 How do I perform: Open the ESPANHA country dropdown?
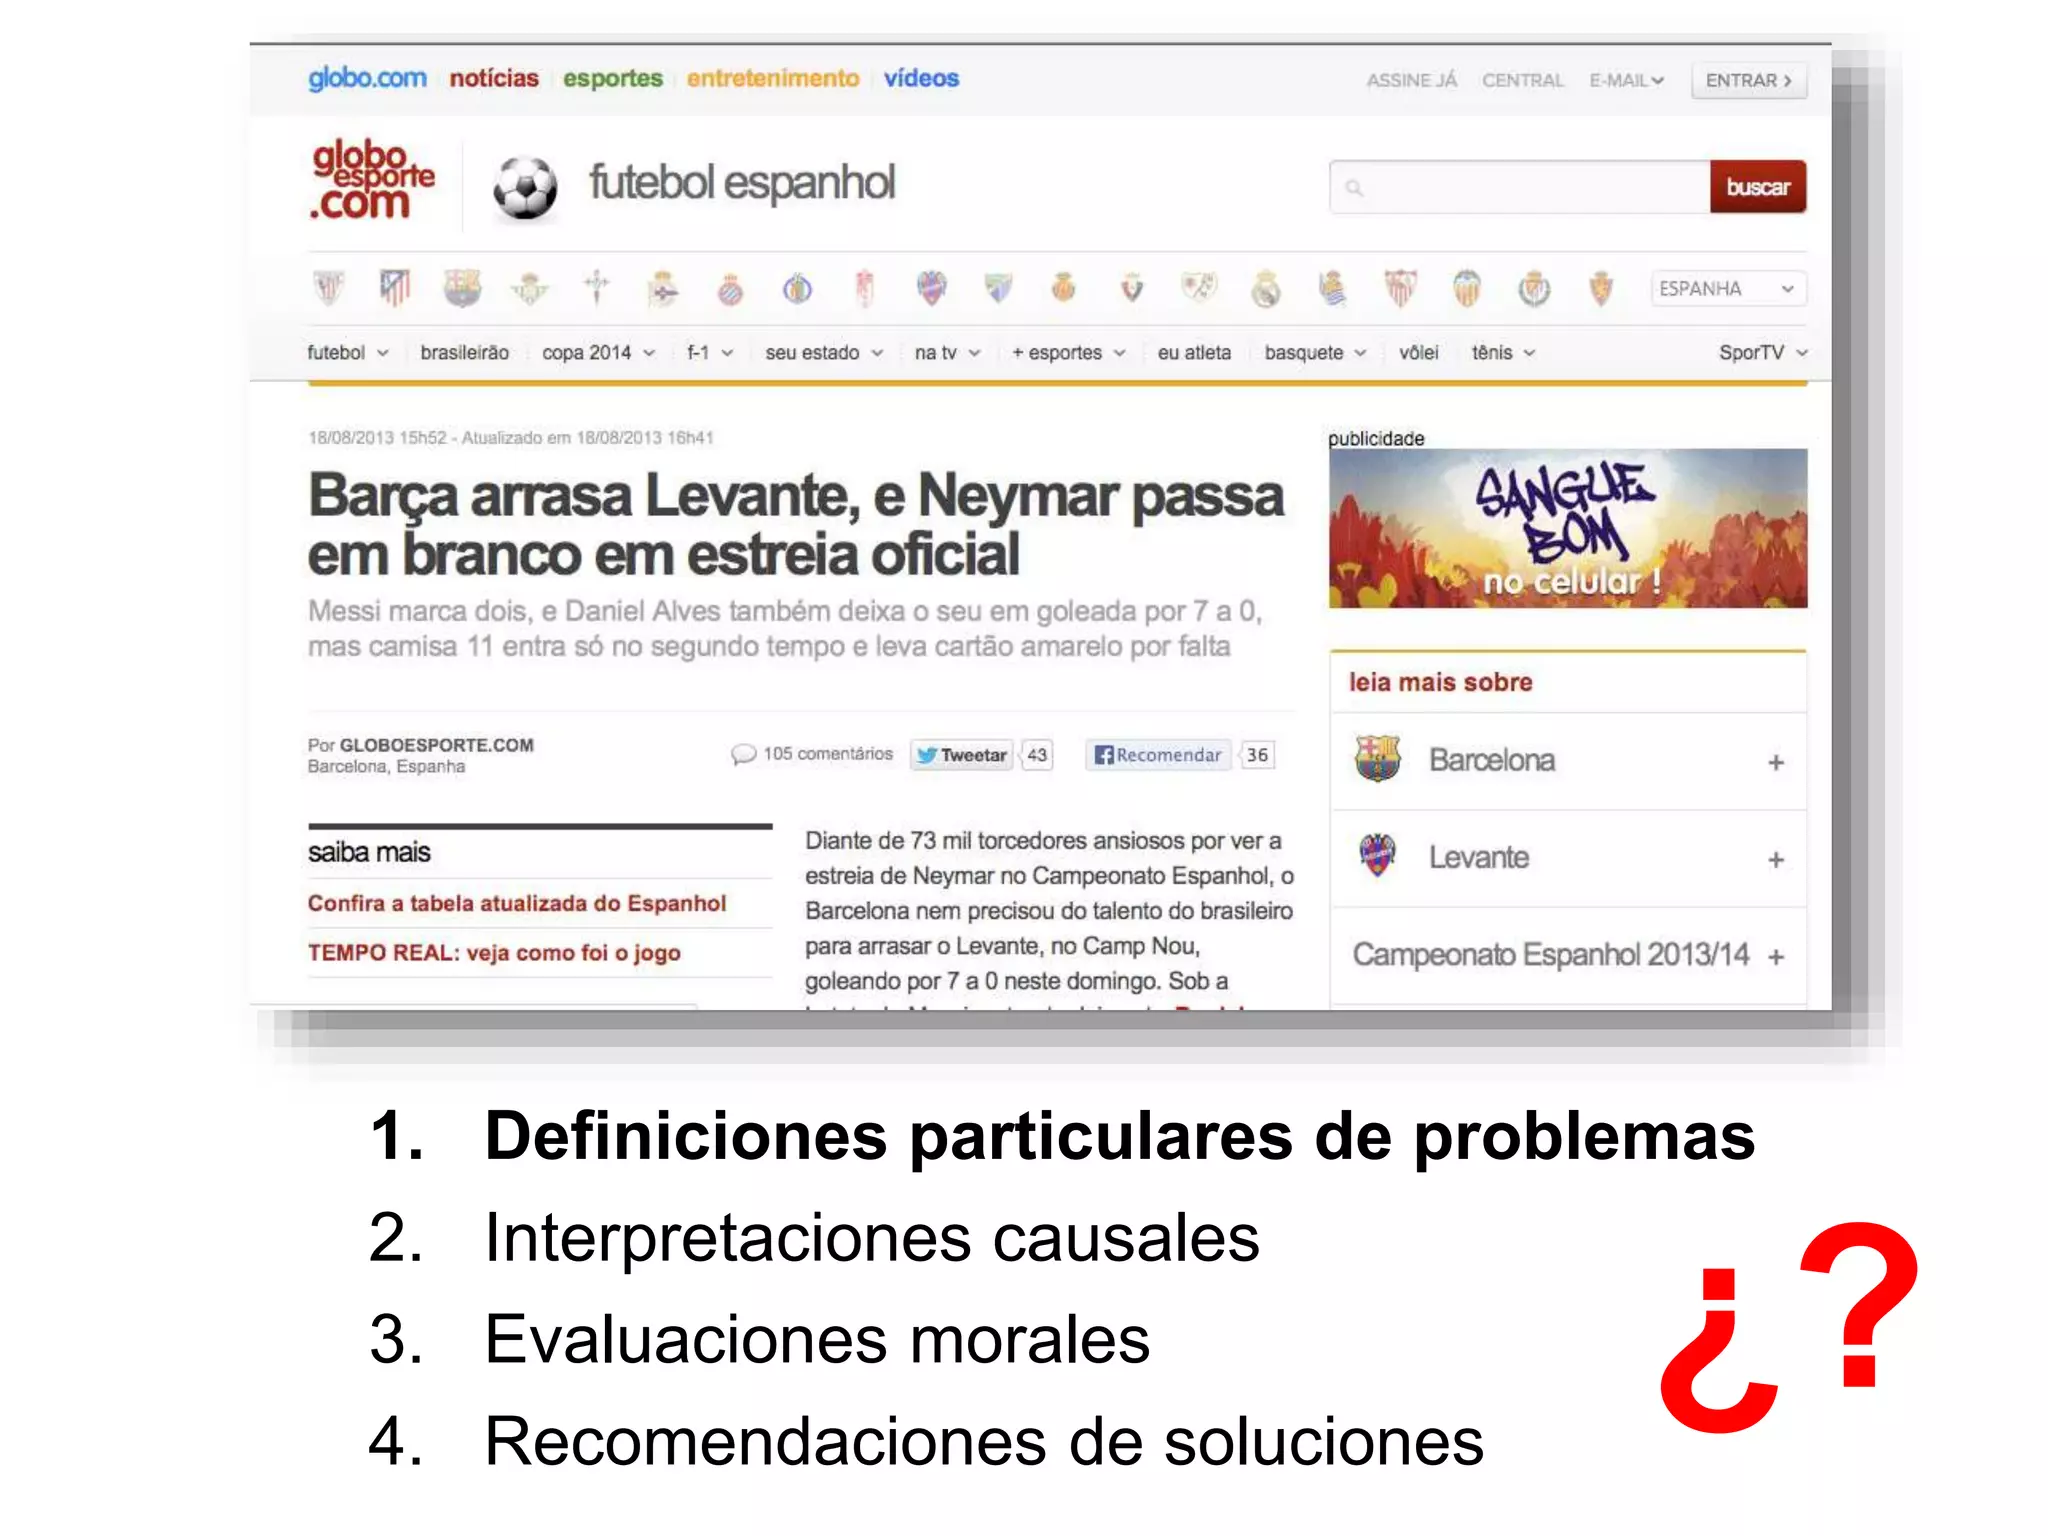click(x=1728, y=289)
